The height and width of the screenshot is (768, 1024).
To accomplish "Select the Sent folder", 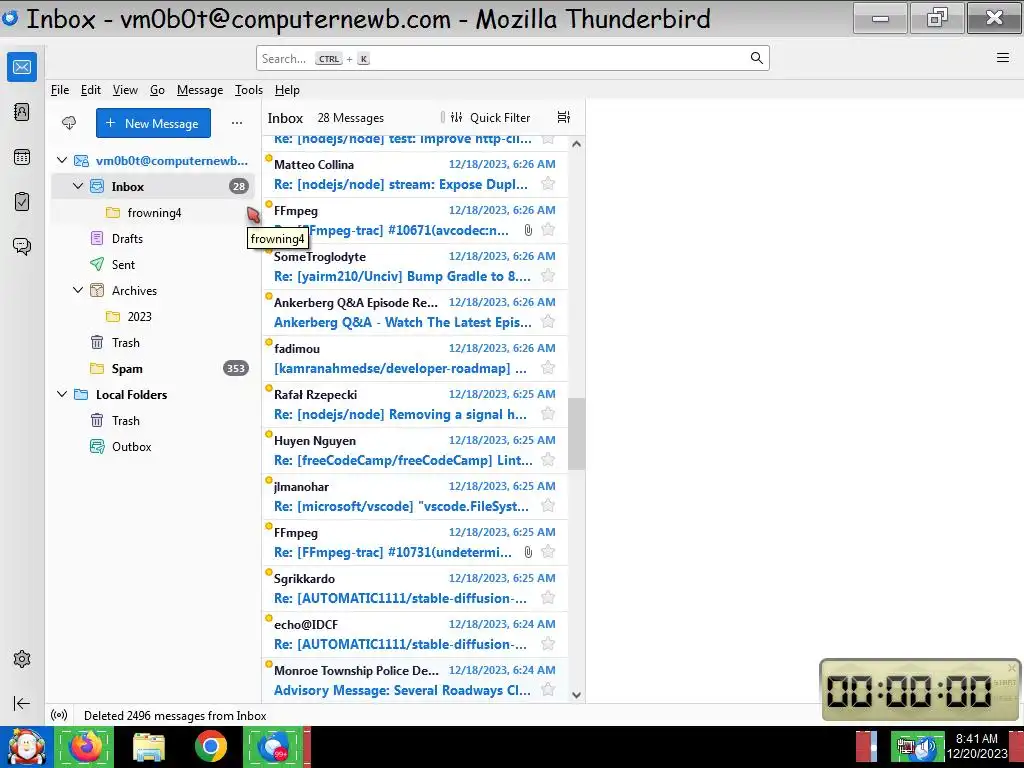I will [x=153, y=264].
